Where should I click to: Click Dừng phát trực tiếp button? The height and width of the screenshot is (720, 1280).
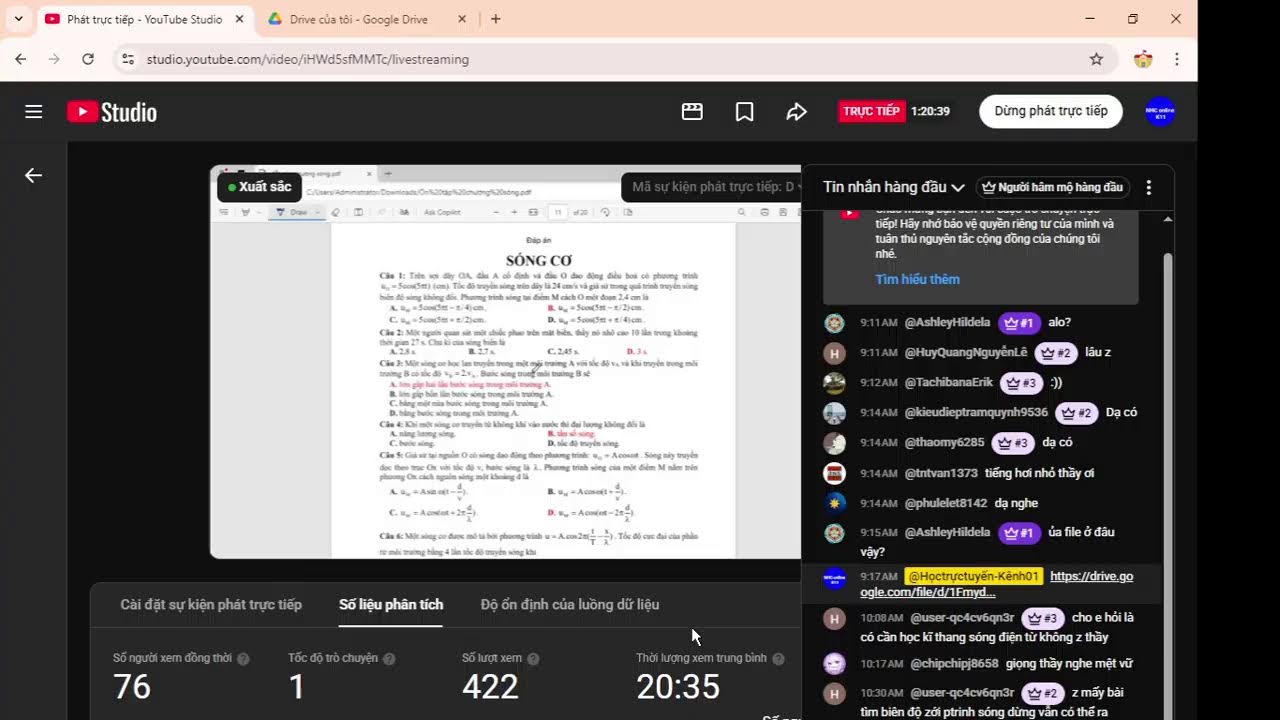click(1051, 111)
